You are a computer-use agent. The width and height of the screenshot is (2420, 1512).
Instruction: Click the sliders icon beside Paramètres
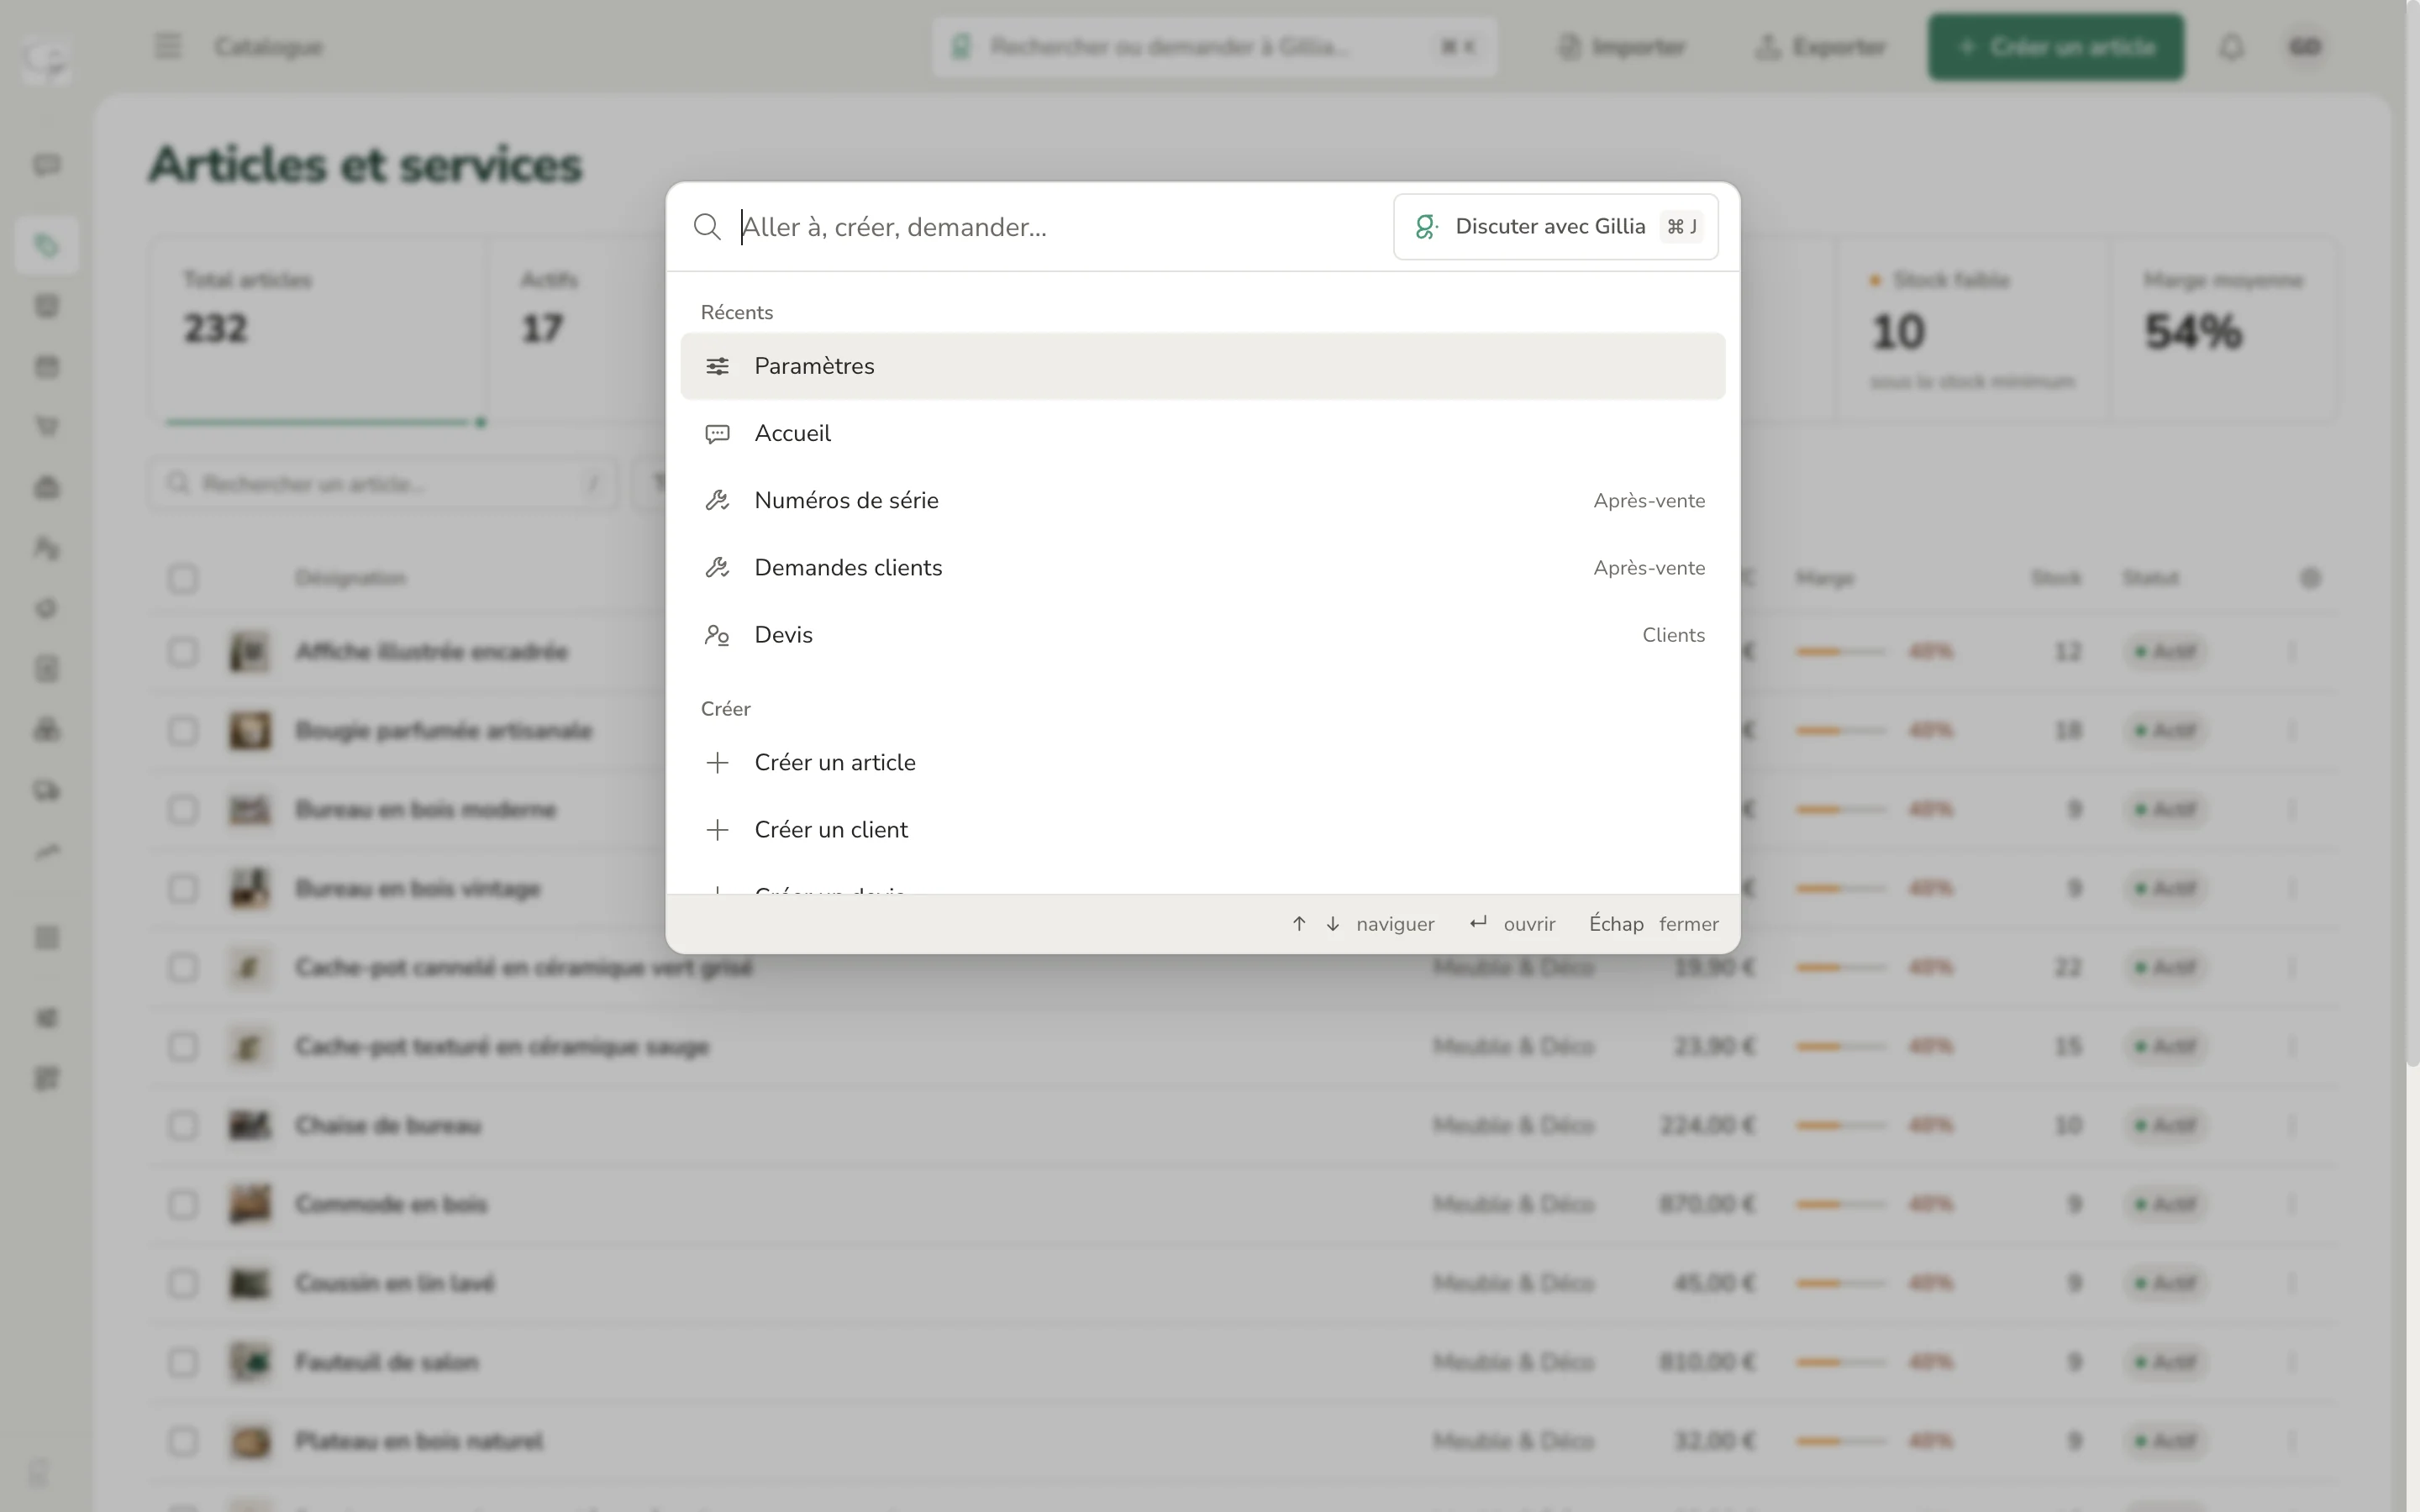point(717,366)
